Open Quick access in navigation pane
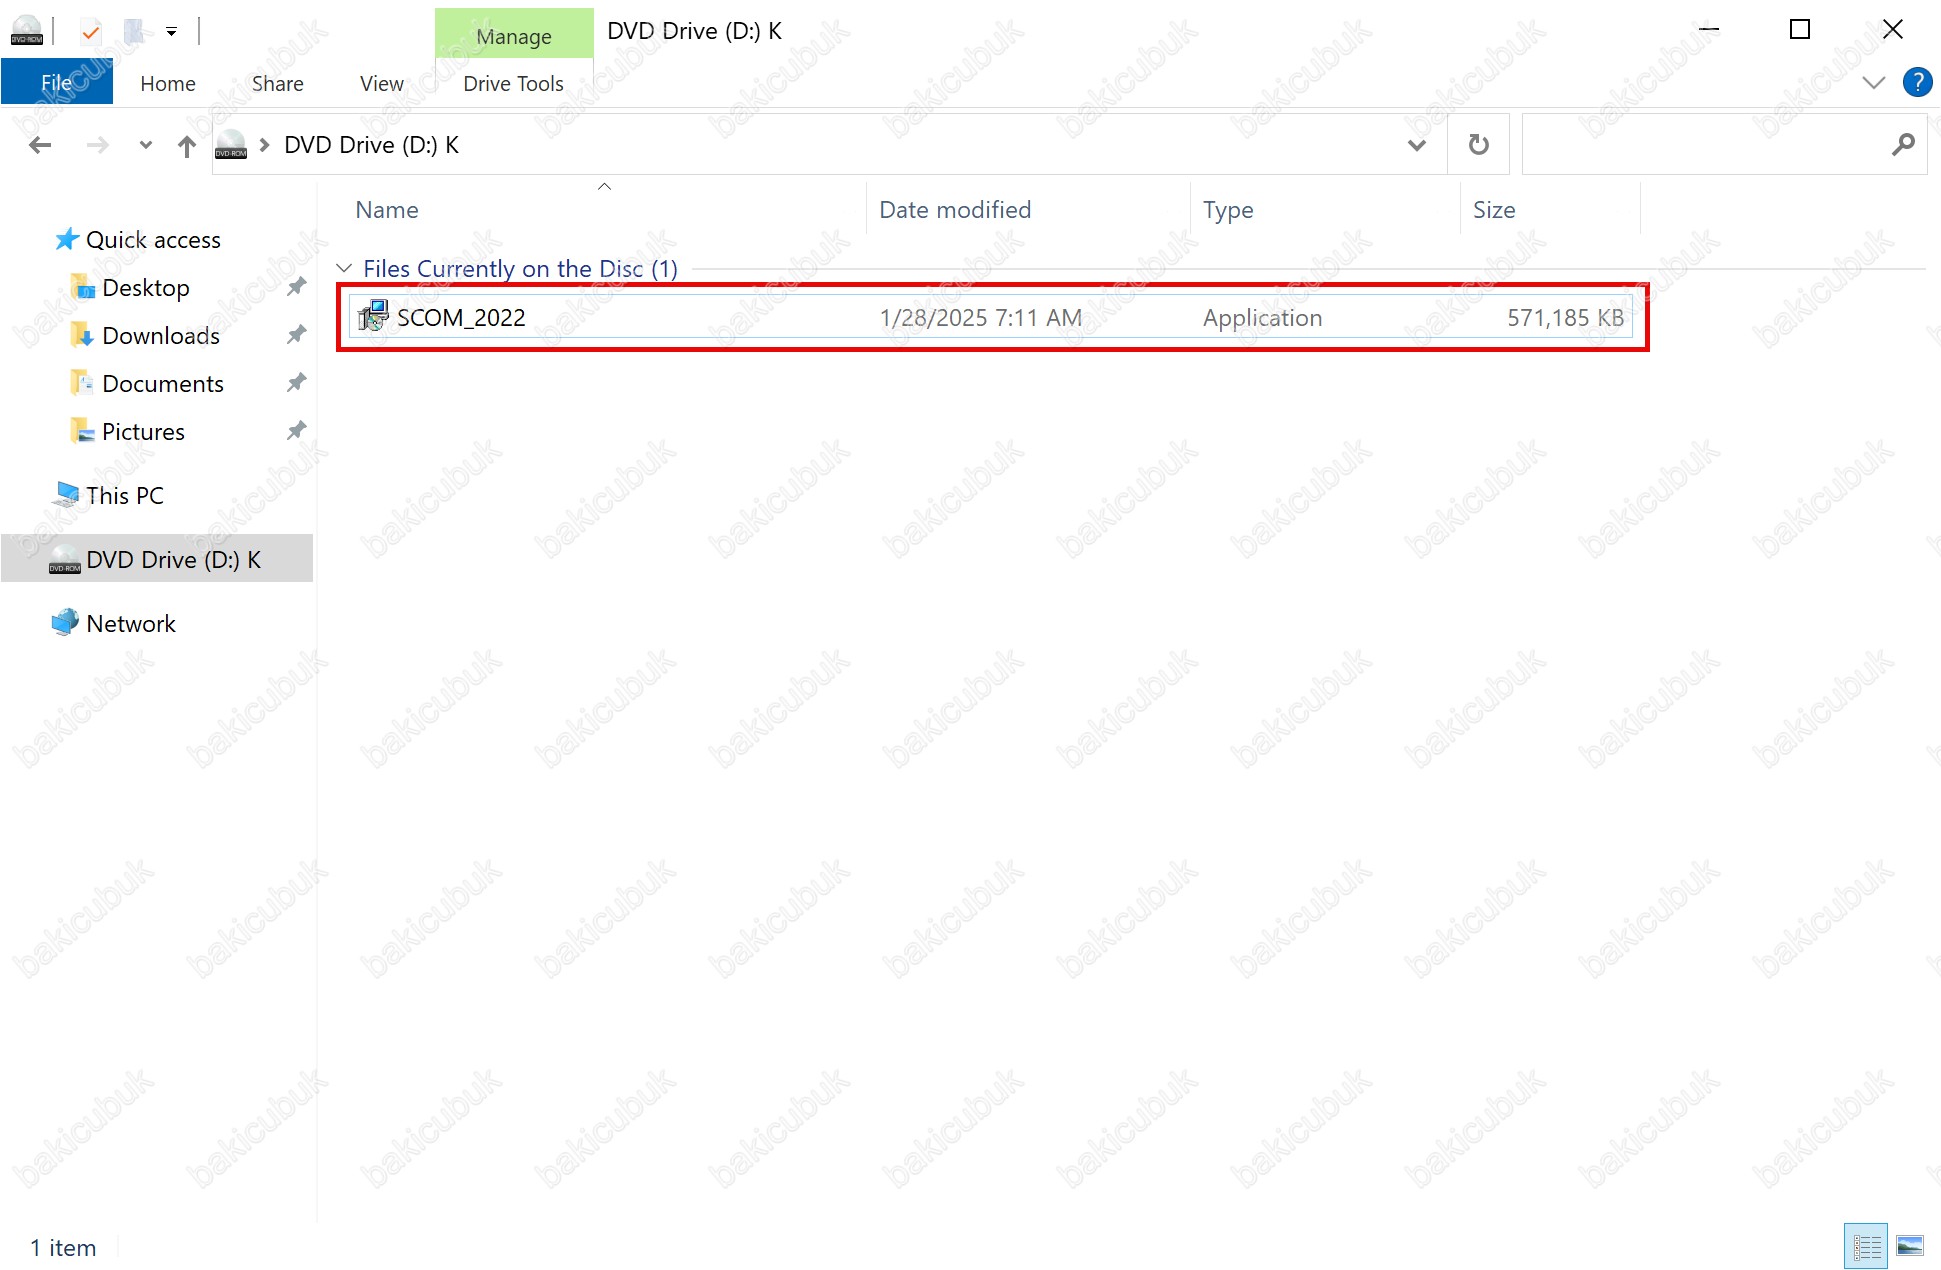Image resolution: width=1941 pixels, height=1270 pixels. (153, 240)
